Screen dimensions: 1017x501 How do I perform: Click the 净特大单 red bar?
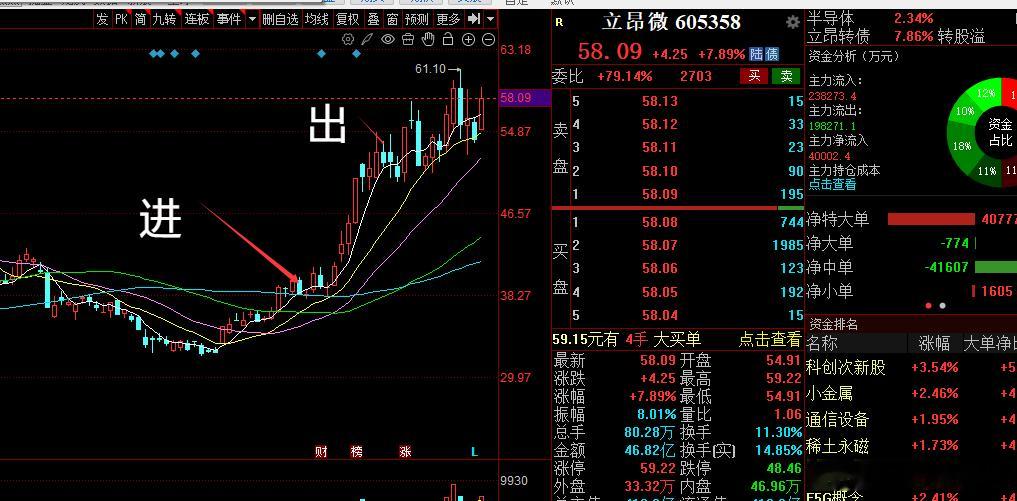931,219
